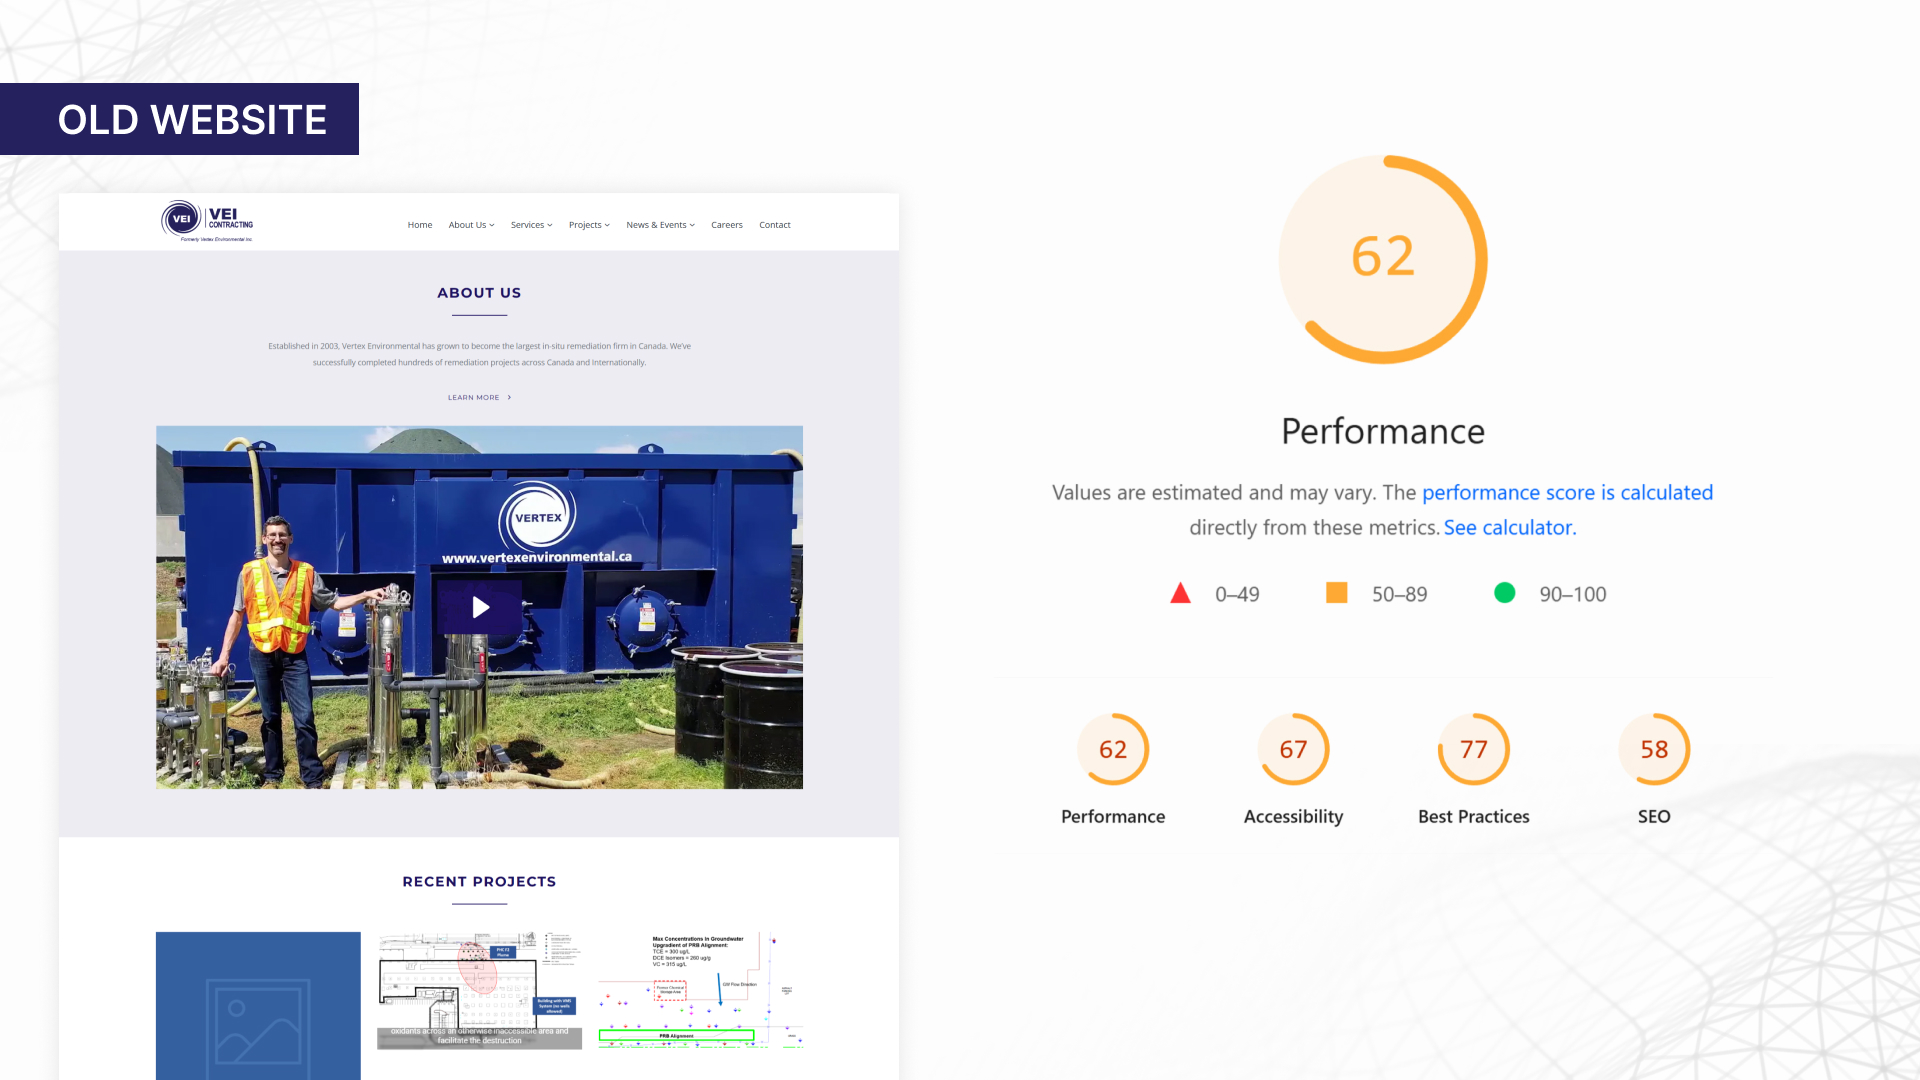Click the large 62 performance gauge
1920x1080 pixels.
(x=1383, y=258)
